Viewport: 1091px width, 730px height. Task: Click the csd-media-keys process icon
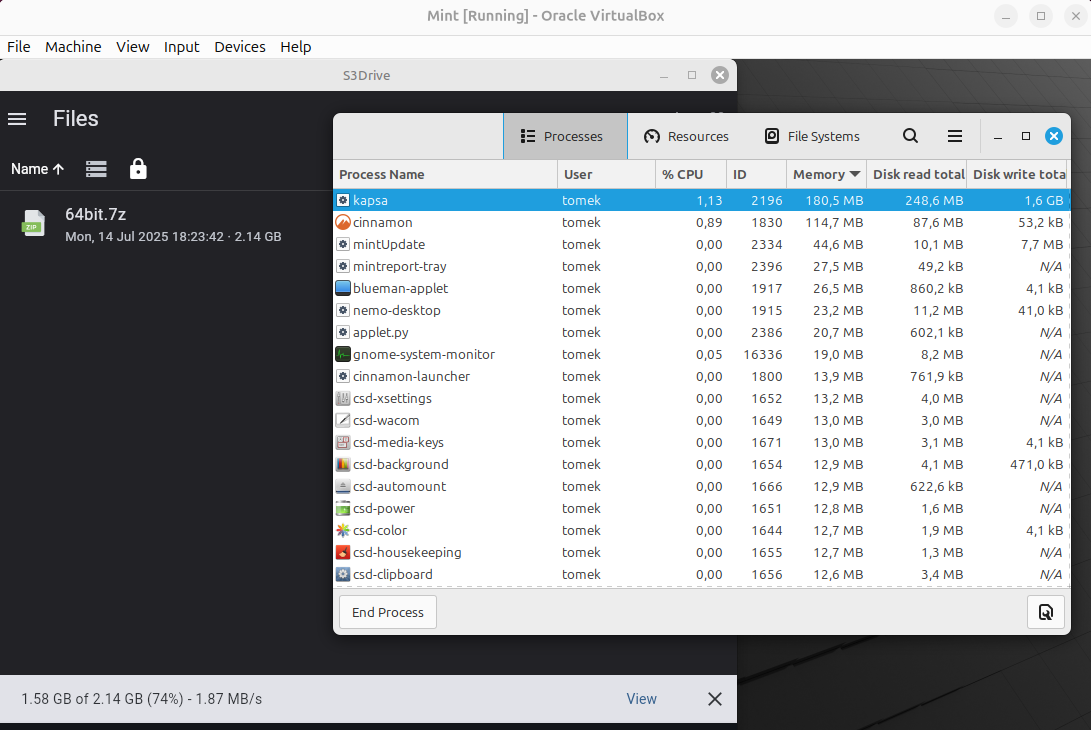(x=343, y=443)
